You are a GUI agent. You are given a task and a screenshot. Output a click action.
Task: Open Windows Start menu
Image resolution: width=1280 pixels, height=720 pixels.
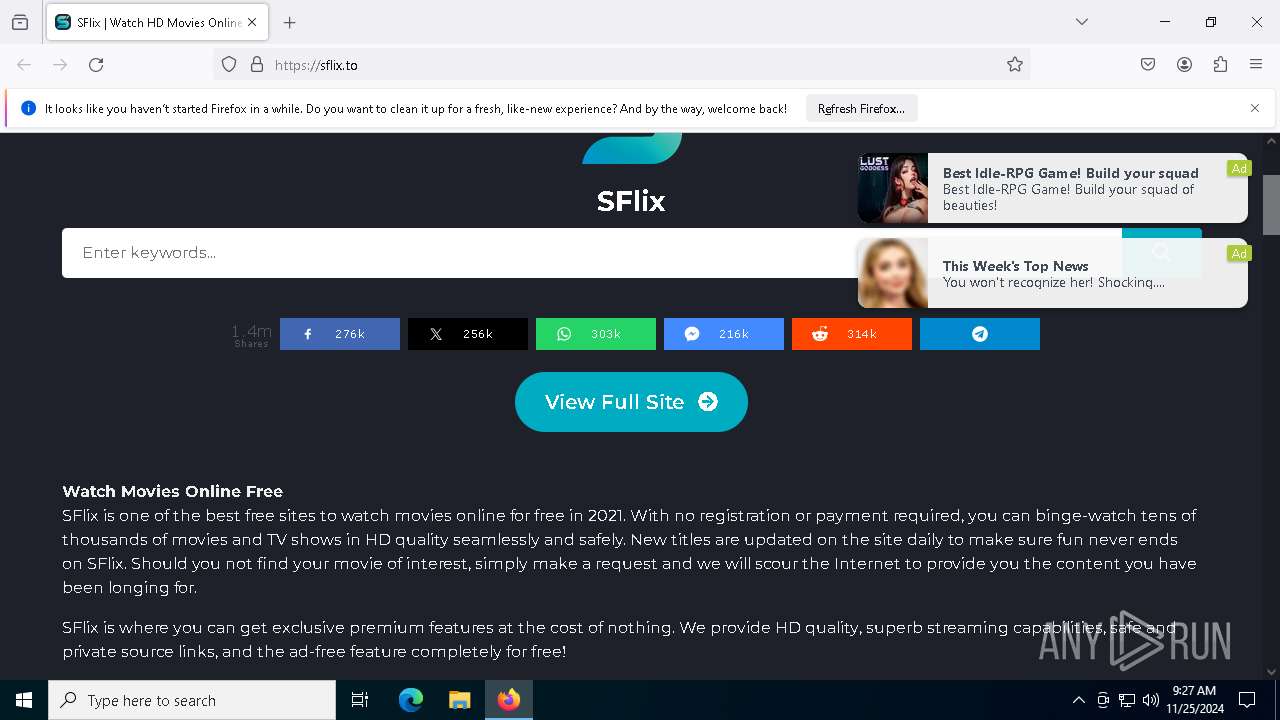(24, 700)
